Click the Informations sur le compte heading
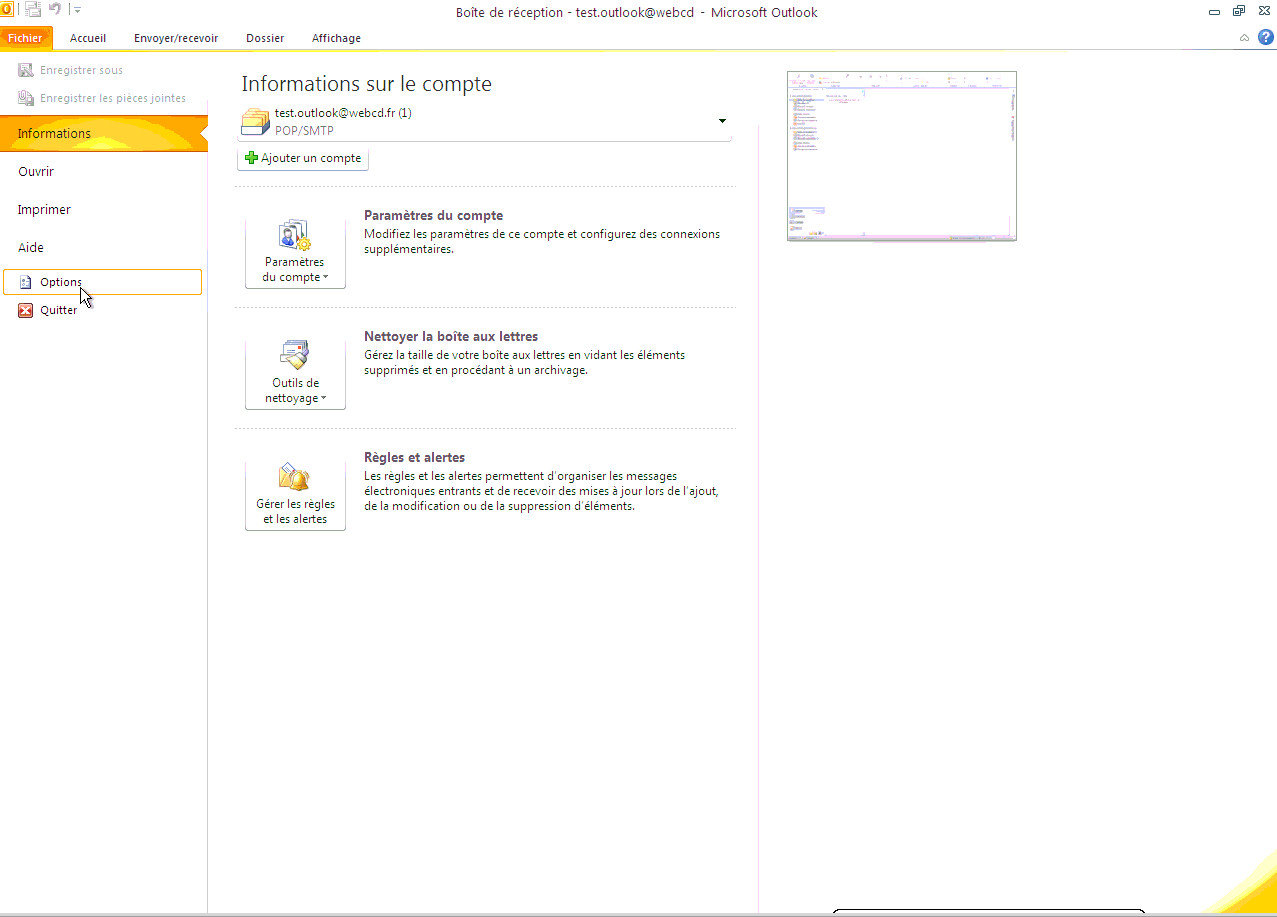 (x=367, y=84)
